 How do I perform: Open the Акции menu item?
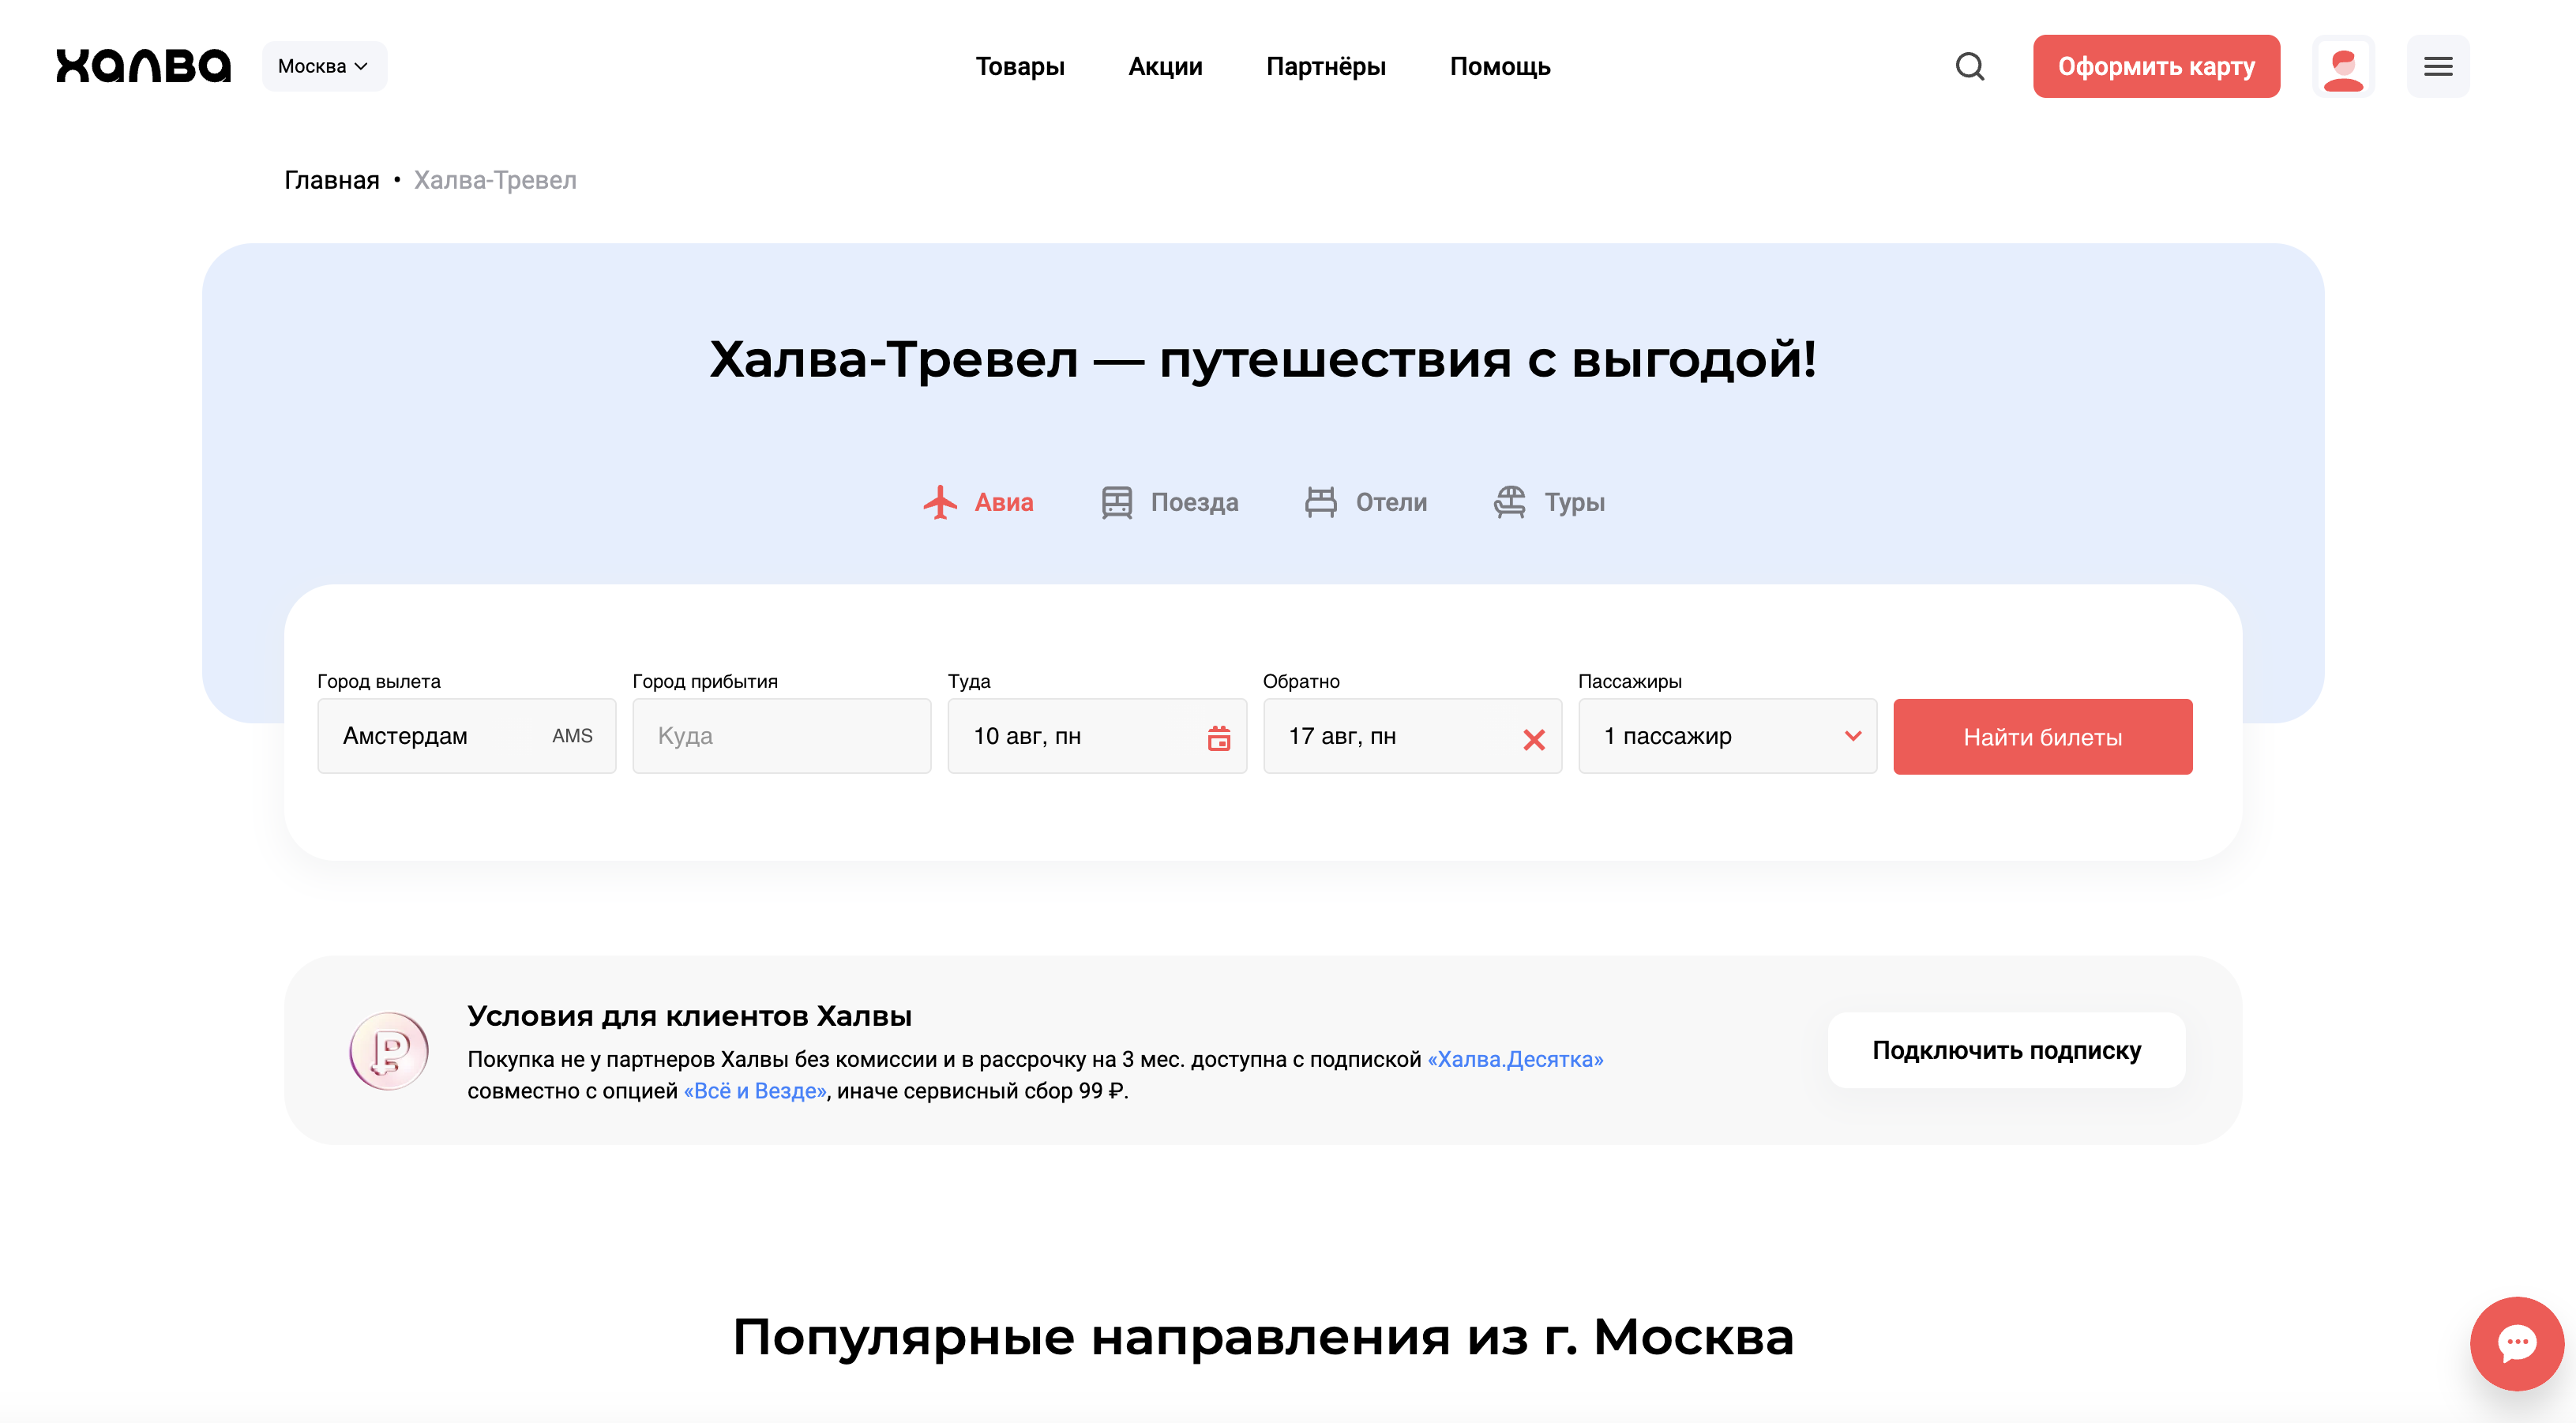pyautogui.click(x=1165, y=66)
